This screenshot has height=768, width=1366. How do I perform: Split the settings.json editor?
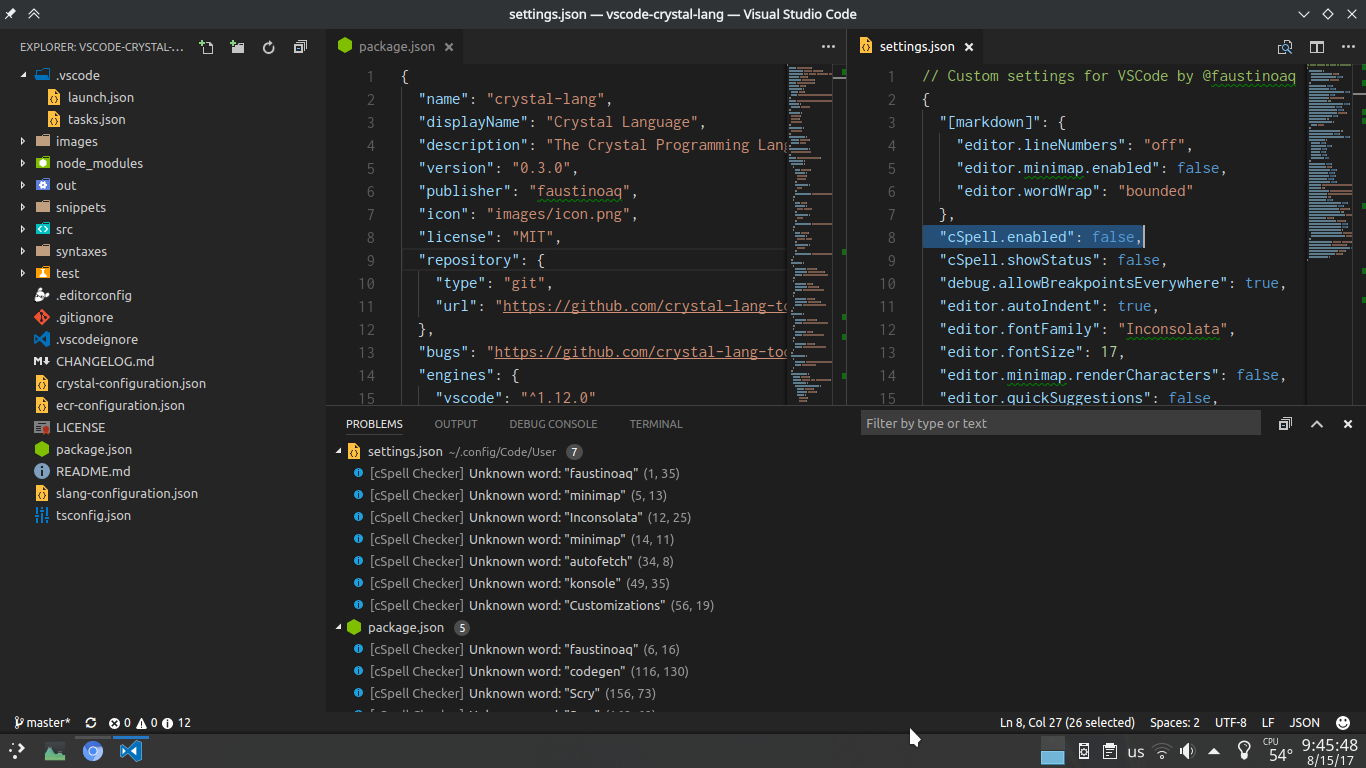(x=1317, y=47)
